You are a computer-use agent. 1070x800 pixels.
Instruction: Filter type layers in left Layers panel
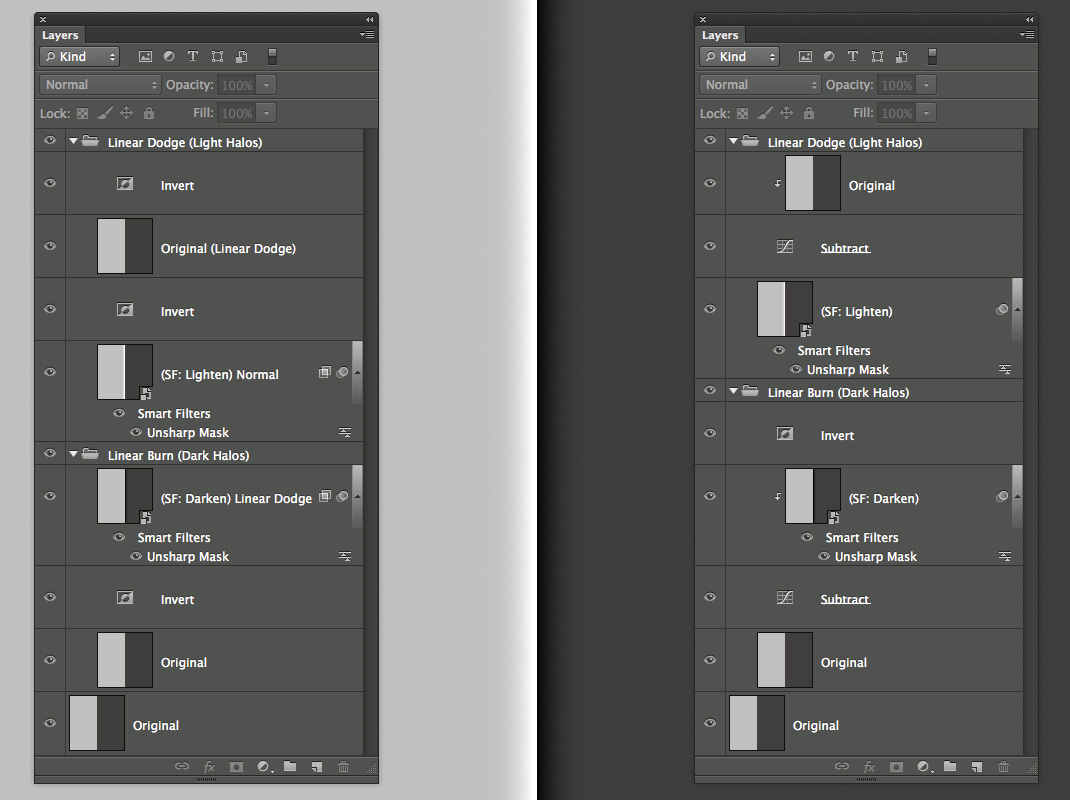pos(193,57)
